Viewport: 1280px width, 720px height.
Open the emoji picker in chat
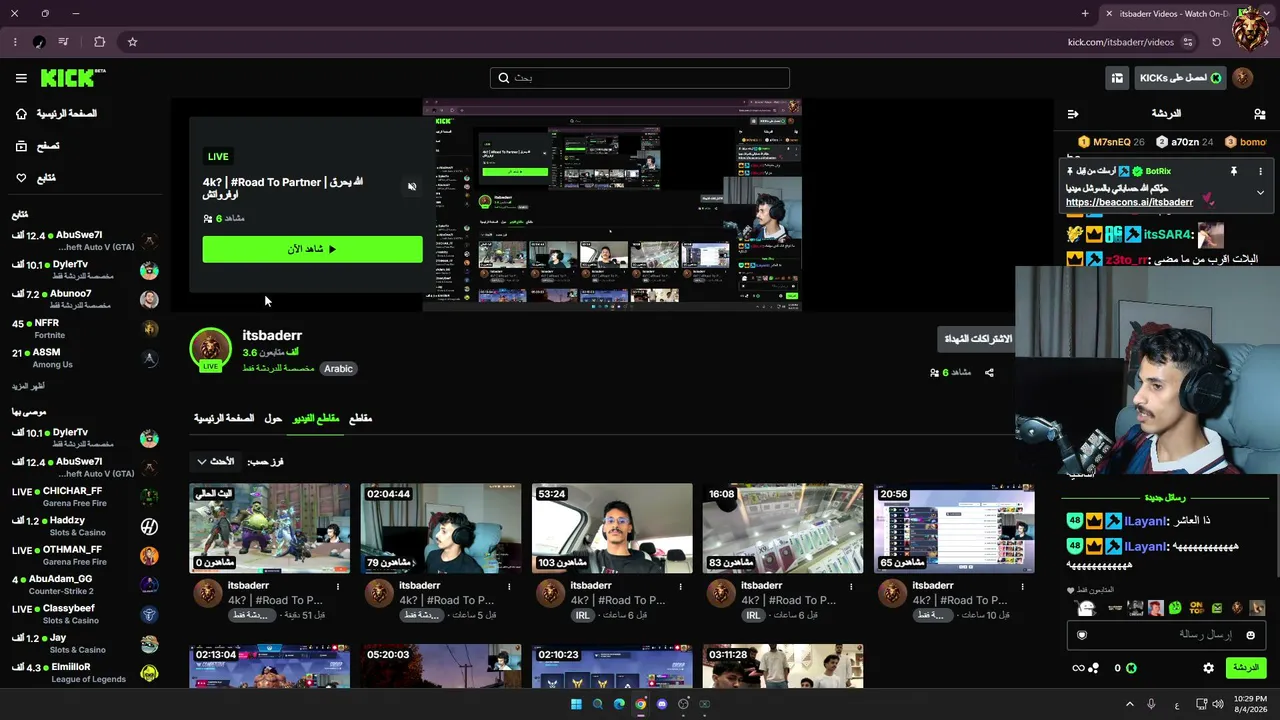pos(1250,635)
